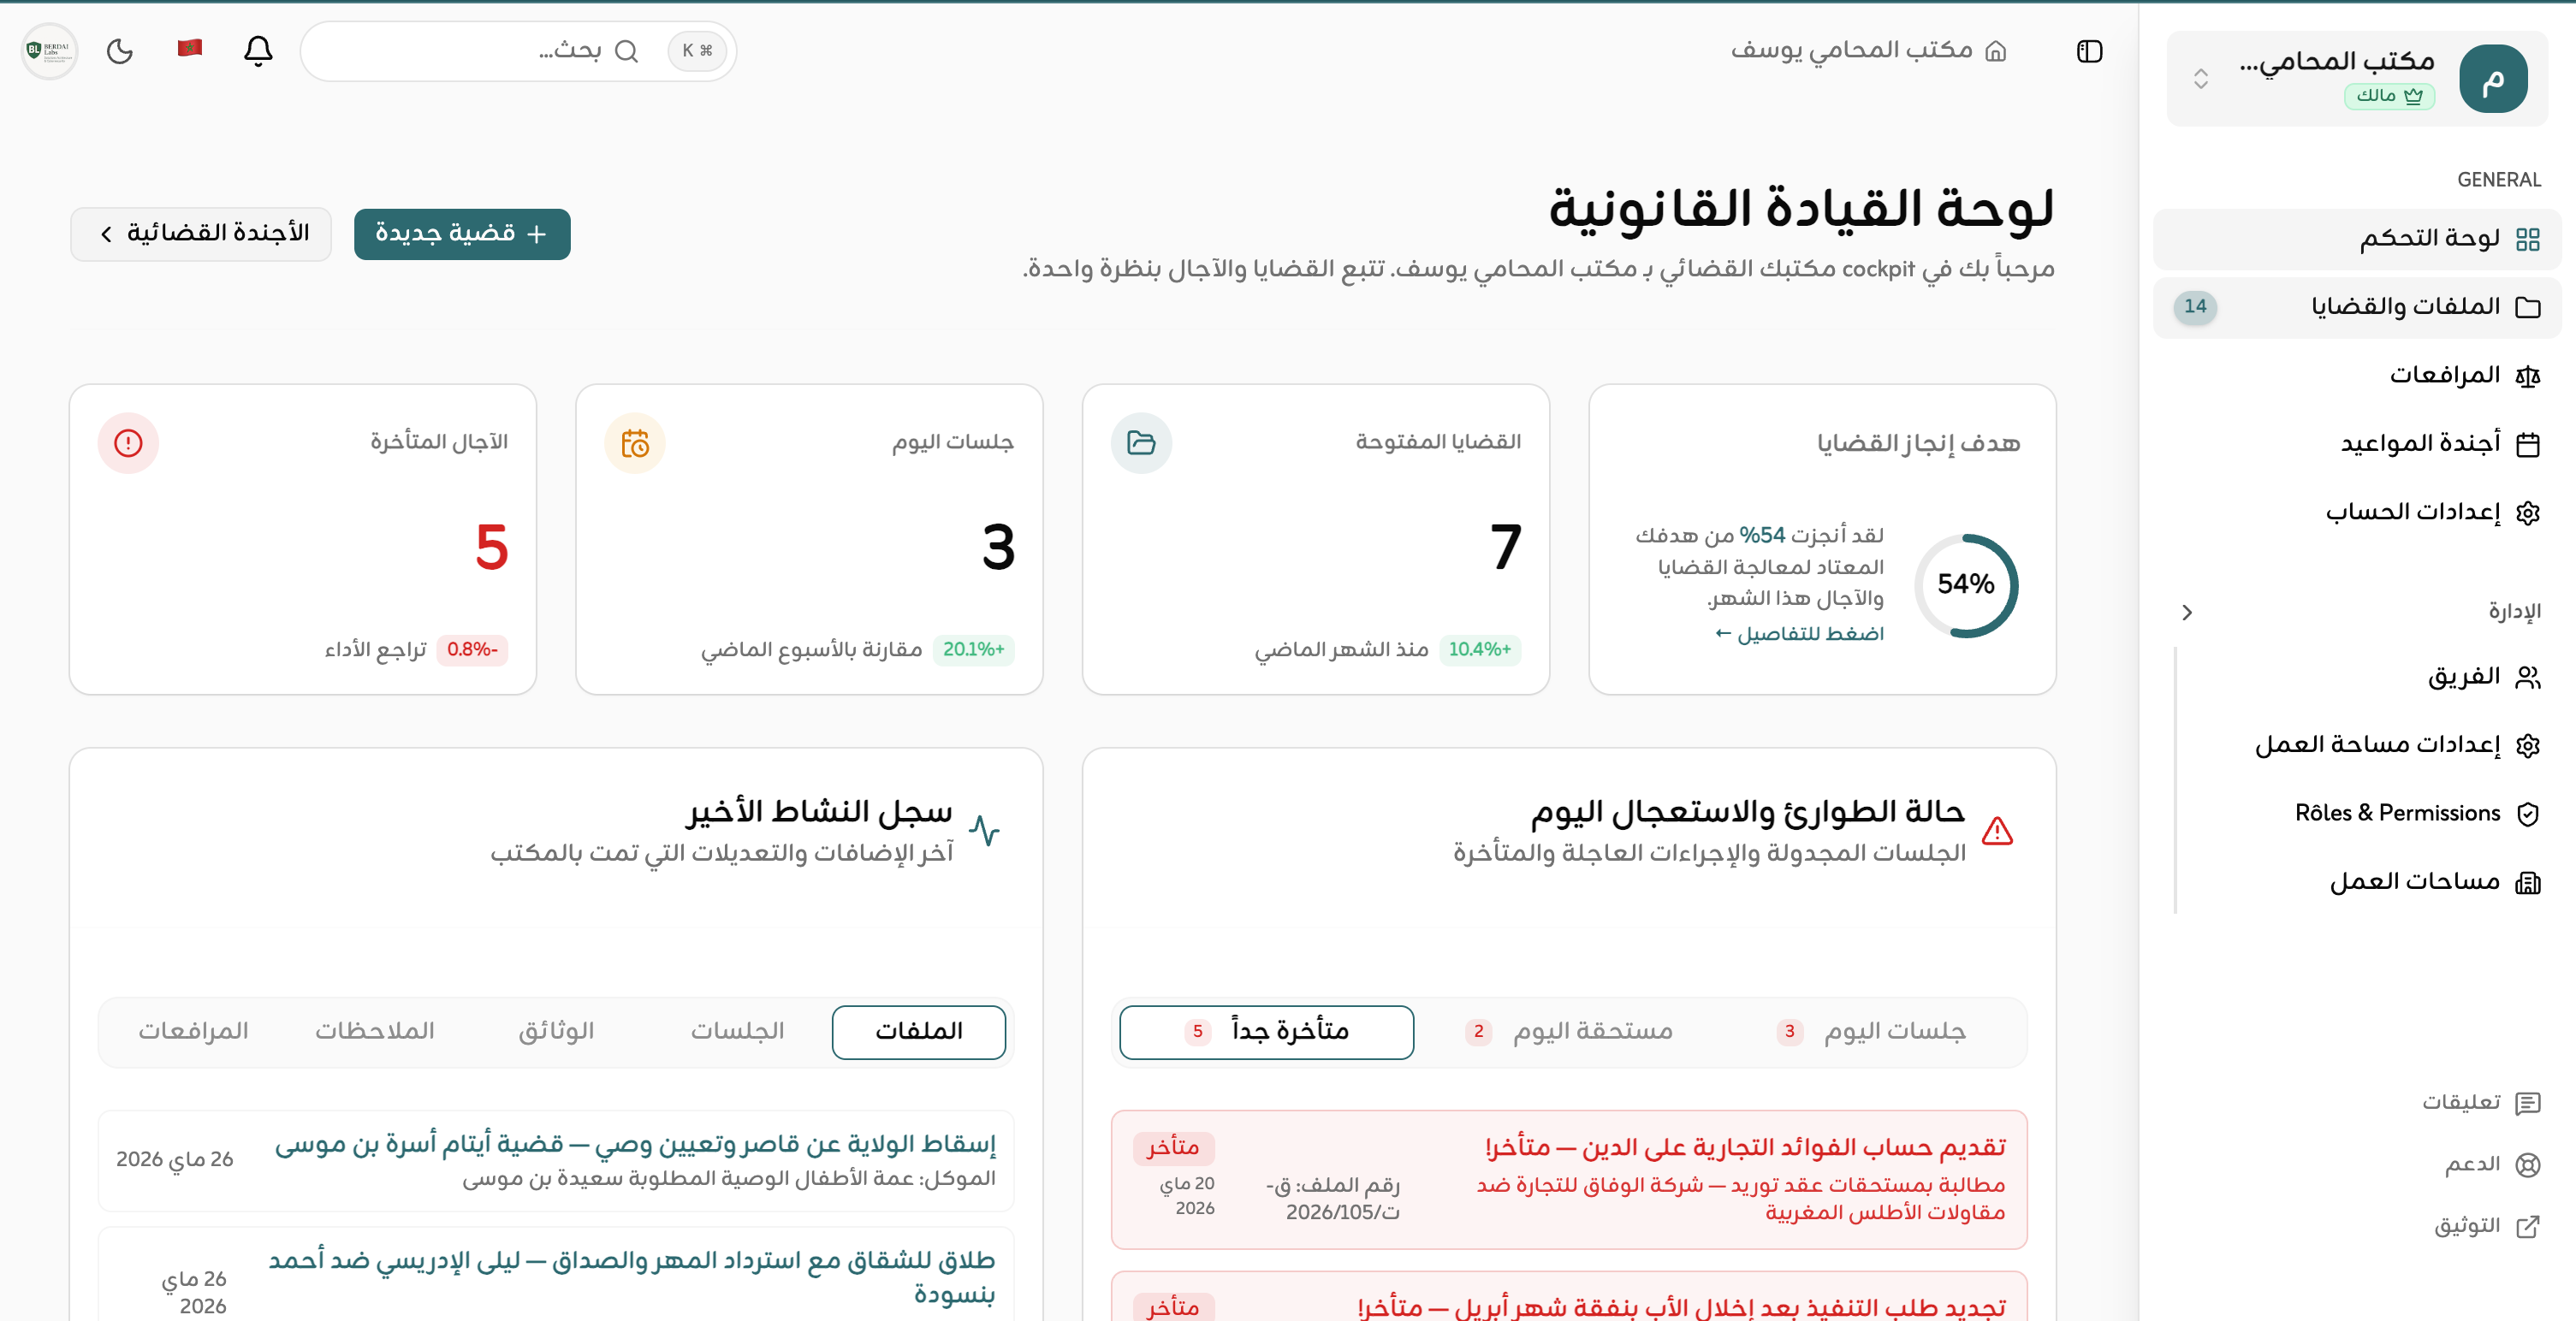Click the folder icon beside الملفات والقضايا
The width and height of the screenshot is (2576, 1321).
coord(2527,307)
